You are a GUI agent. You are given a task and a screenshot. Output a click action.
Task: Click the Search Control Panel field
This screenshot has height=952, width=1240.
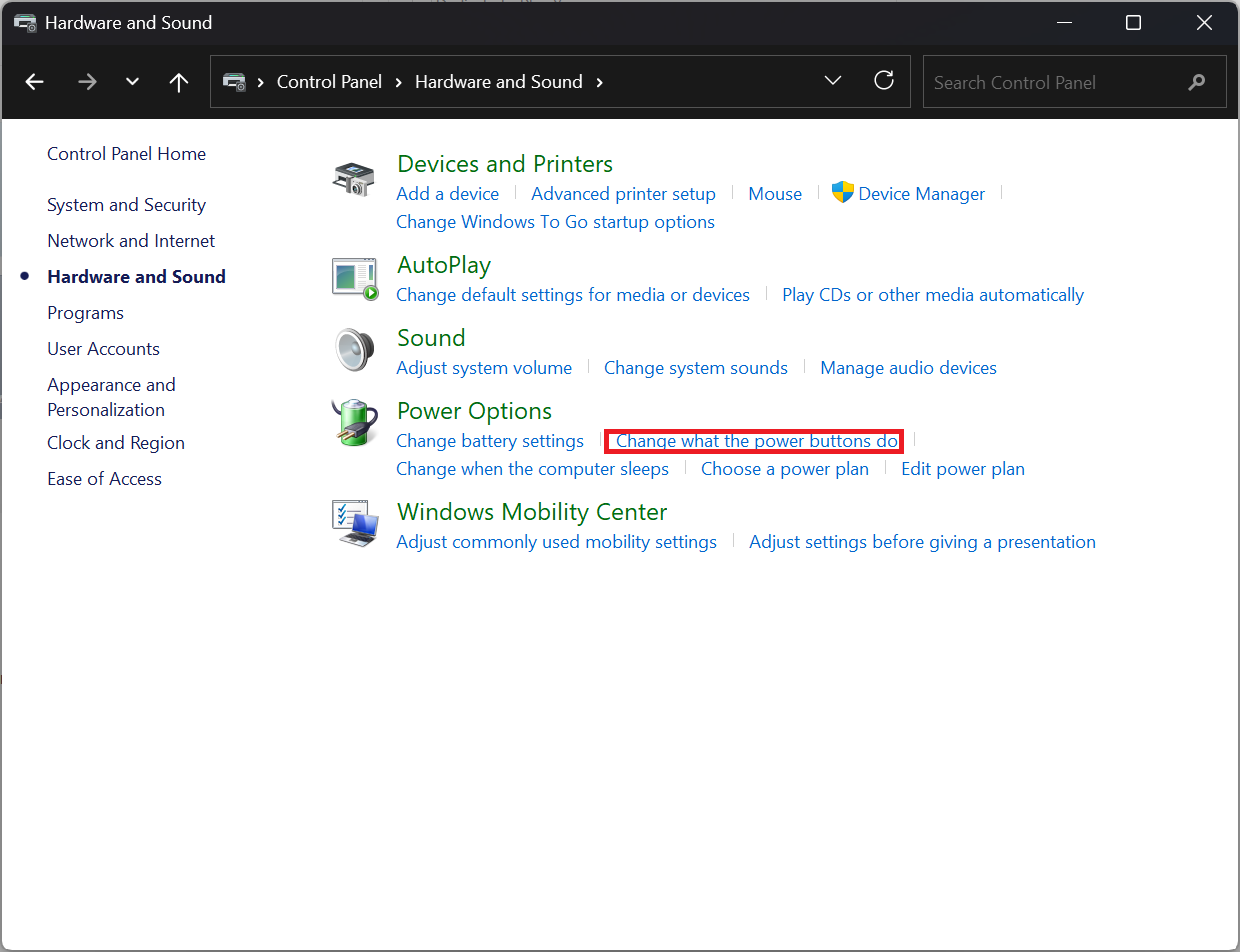(x=1074, y=82)
